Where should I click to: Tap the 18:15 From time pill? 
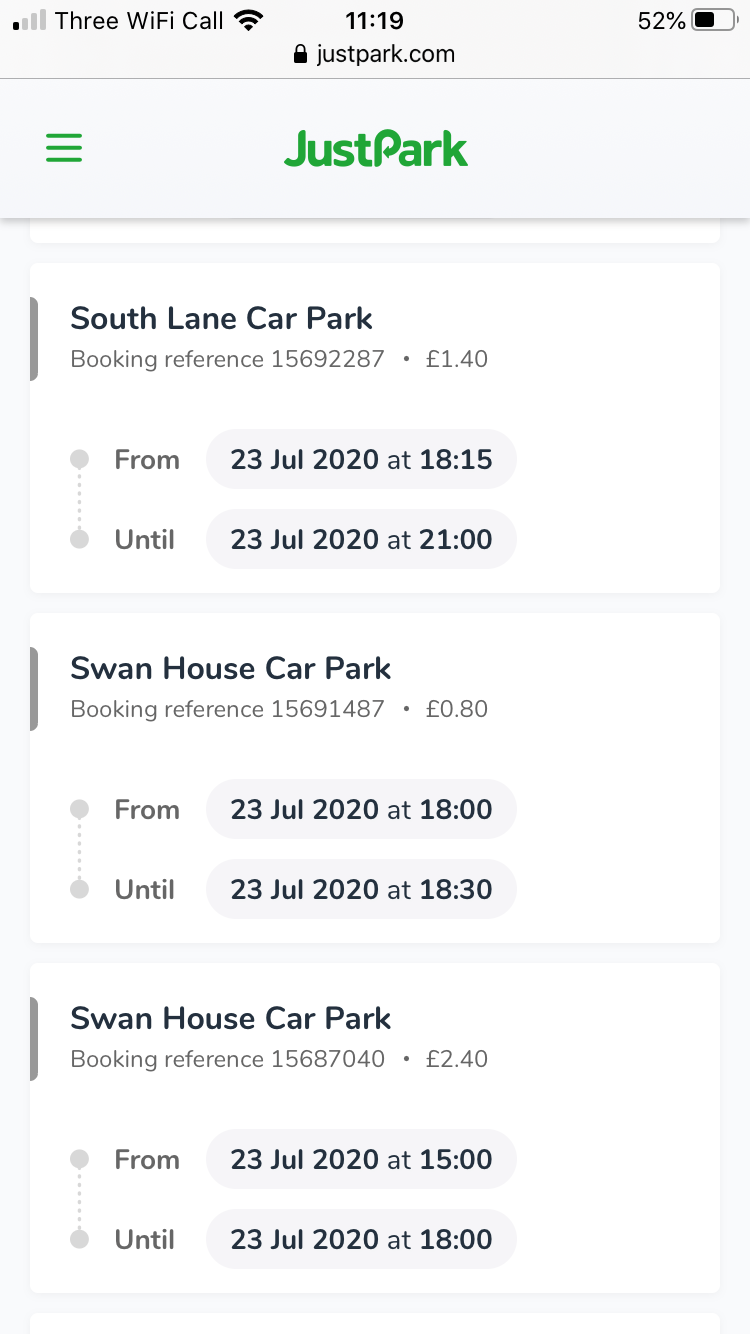point(361,460)
